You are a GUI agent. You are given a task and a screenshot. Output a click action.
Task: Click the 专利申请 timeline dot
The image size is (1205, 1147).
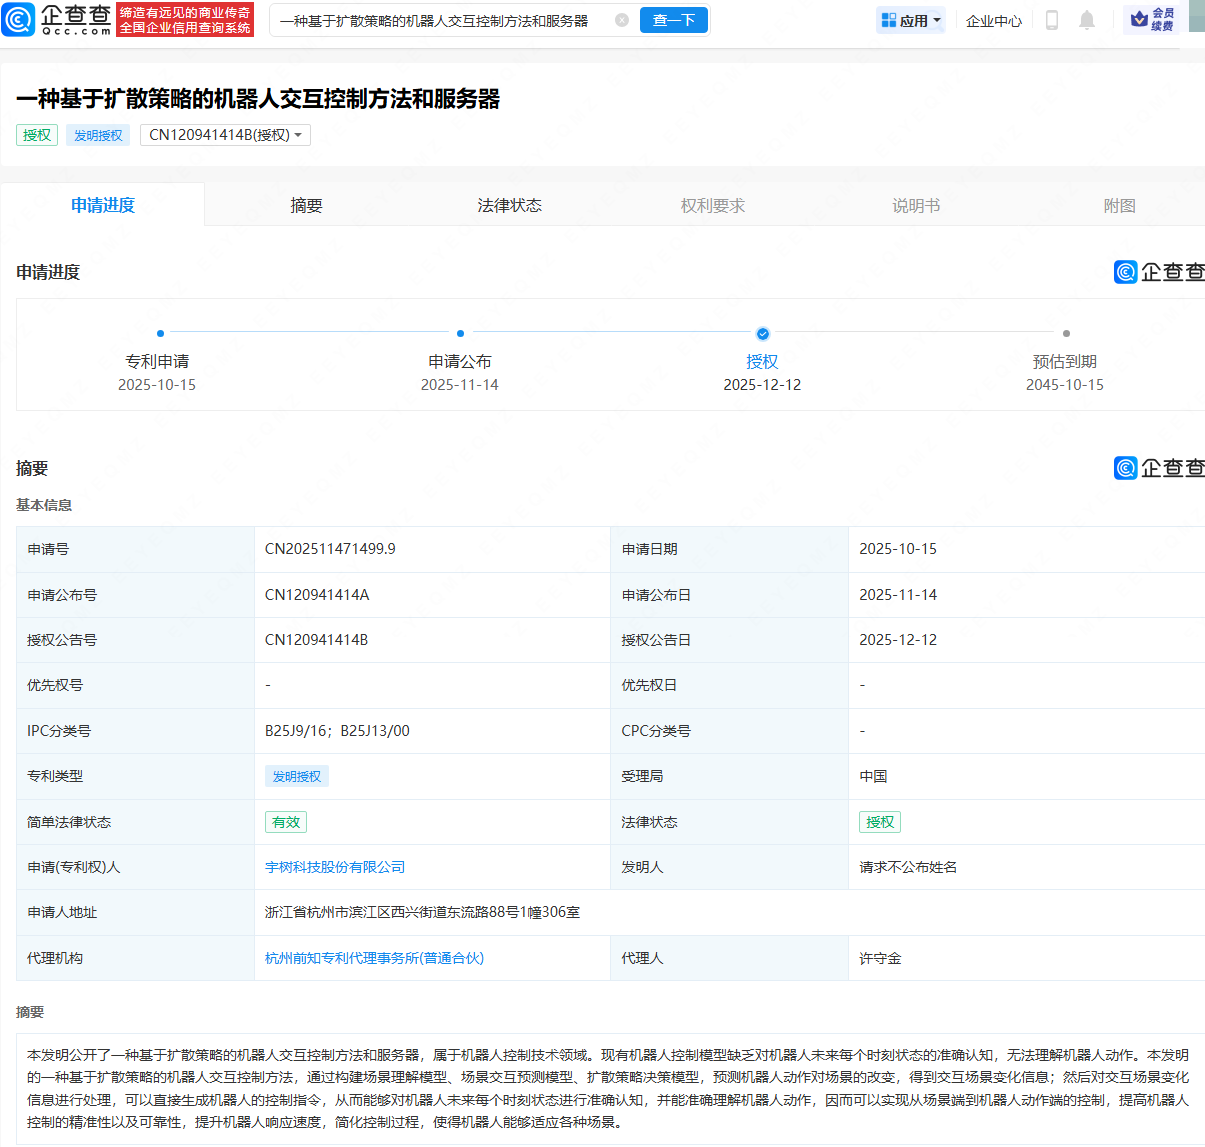(x=160, y=334)
